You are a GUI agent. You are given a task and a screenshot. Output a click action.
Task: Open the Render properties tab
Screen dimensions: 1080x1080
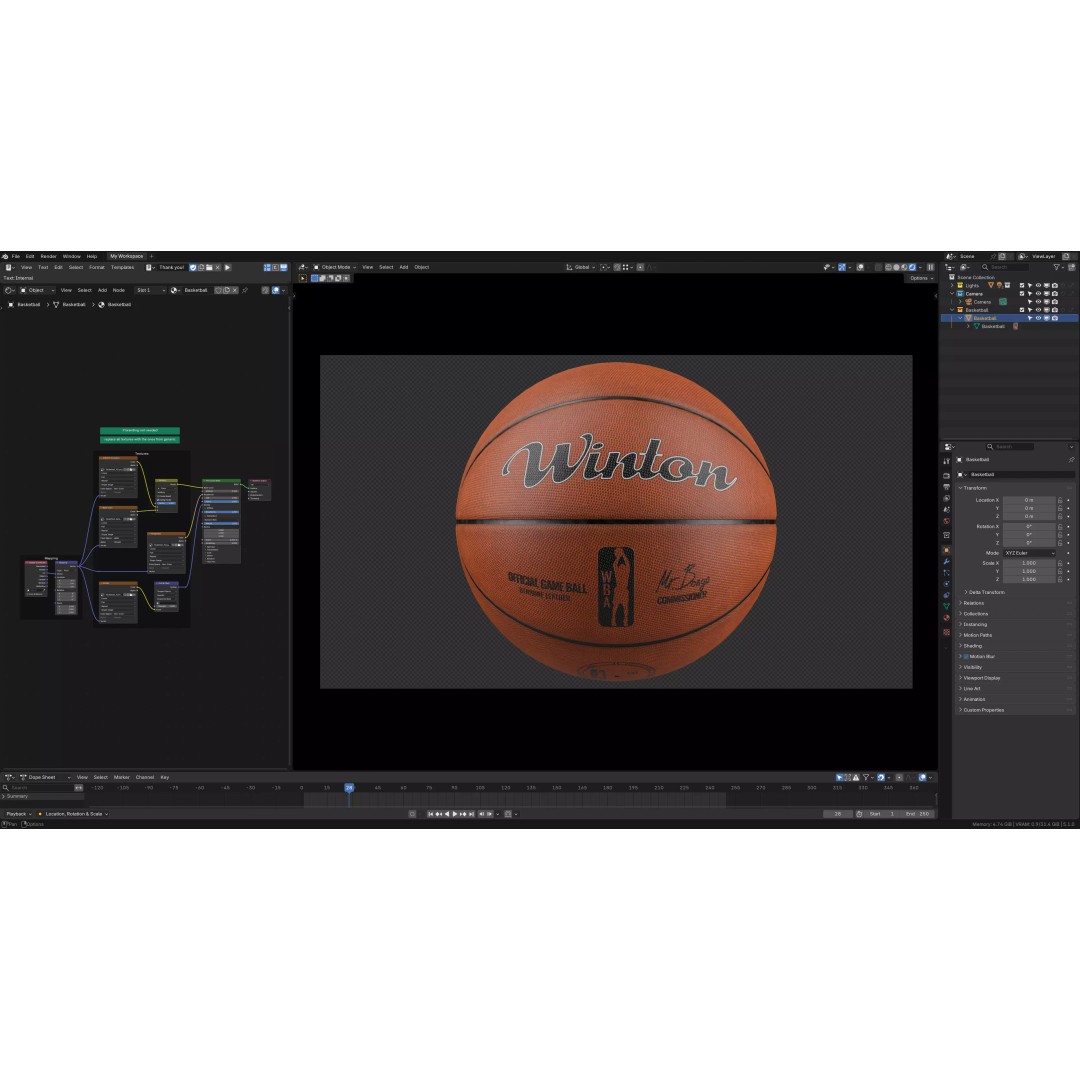coord(946,476)
